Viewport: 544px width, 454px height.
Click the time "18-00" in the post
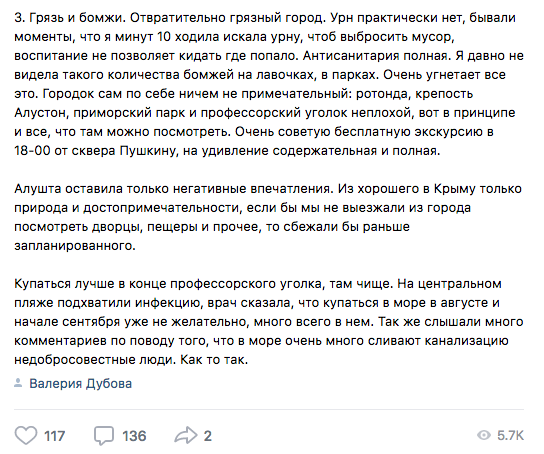coord(32,151)
